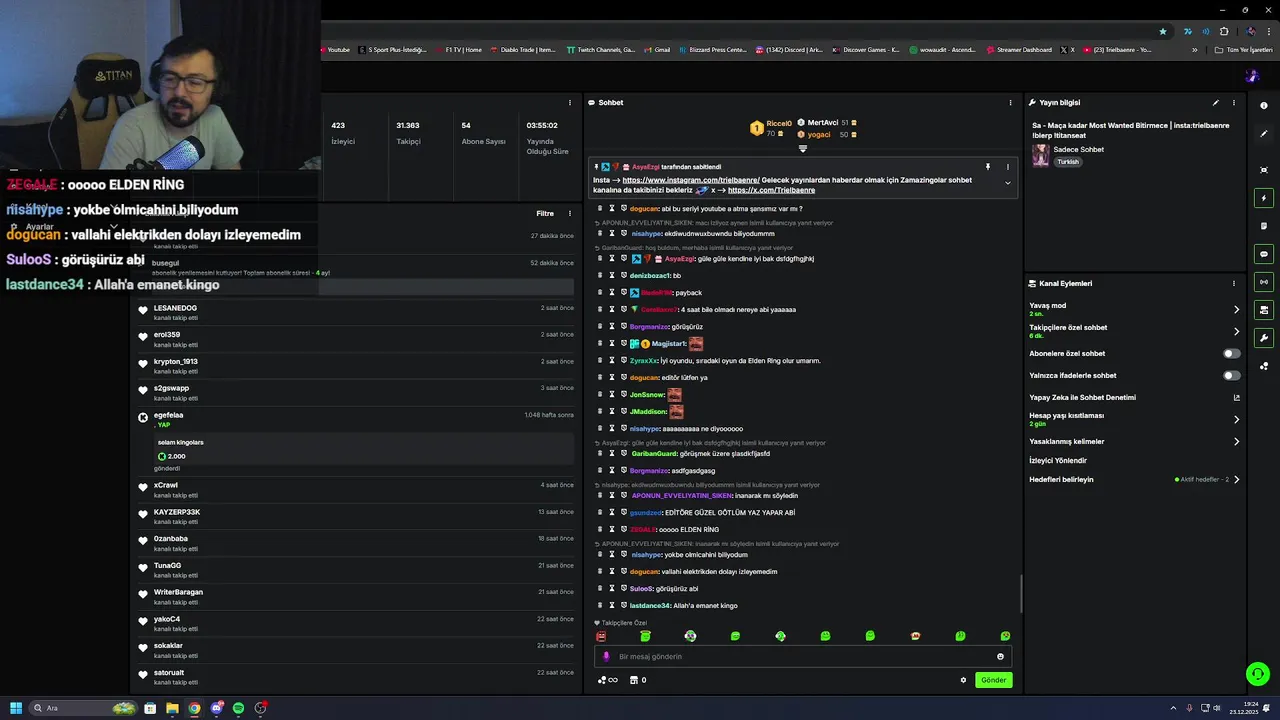This screenshot has height=720, width=1280.
Task: Click Windows Start button
Action: click(16, 708)
